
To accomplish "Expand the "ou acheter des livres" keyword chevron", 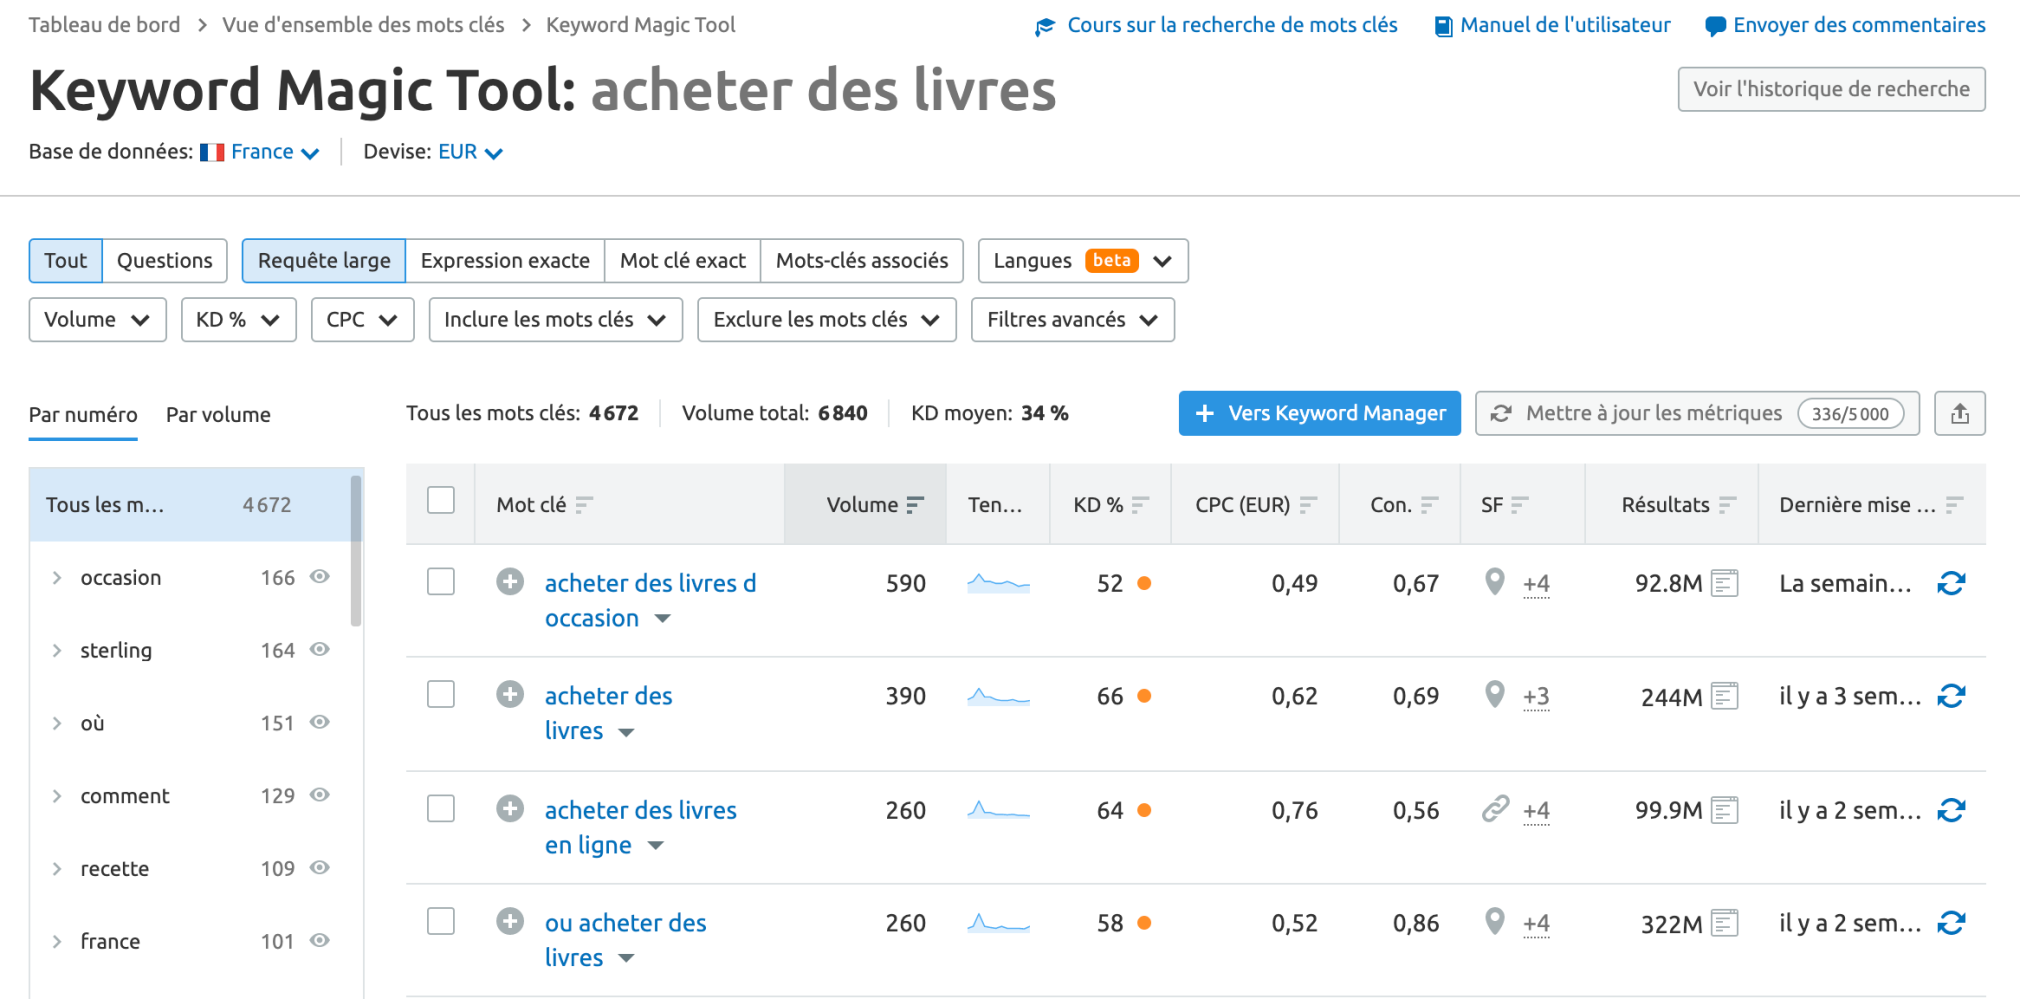I will 626,957.
